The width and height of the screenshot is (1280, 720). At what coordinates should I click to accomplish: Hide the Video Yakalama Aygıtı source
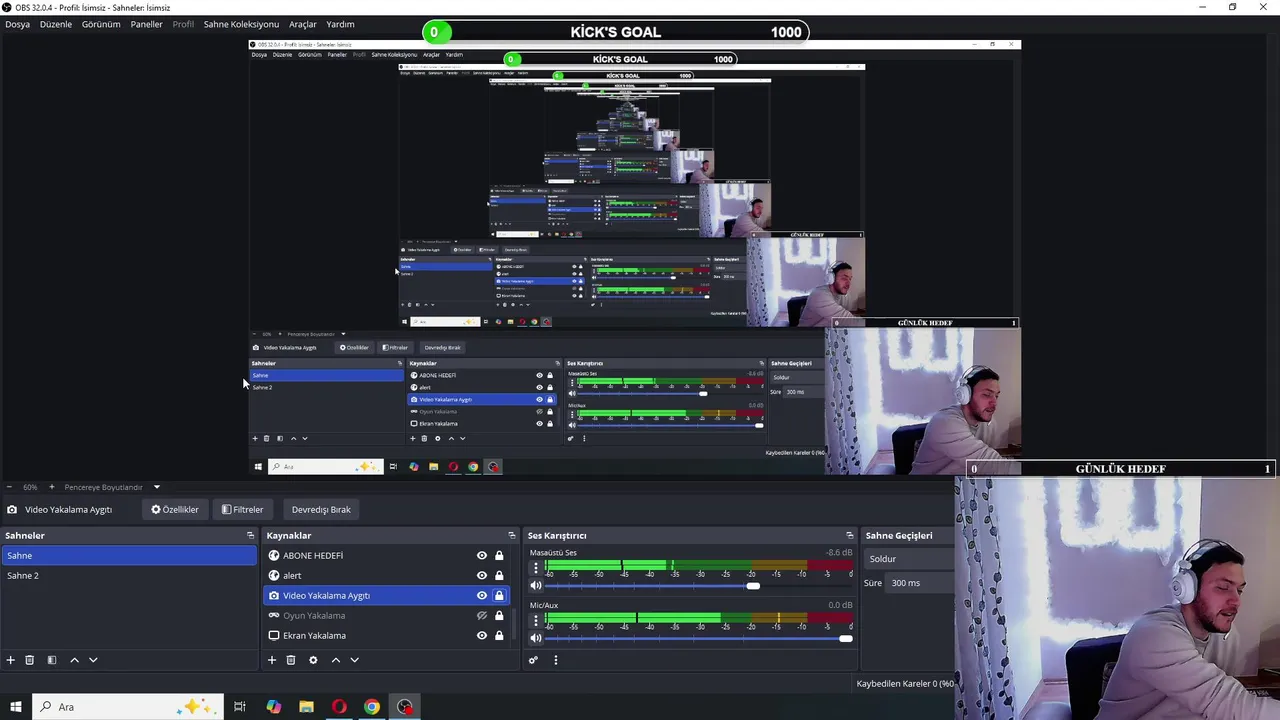482,596
